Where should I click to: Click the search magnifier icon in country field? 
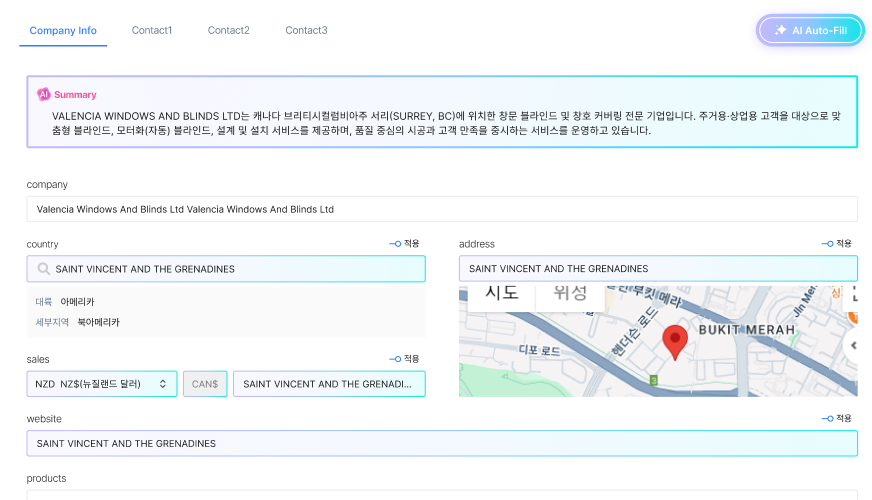coord(43,269)
